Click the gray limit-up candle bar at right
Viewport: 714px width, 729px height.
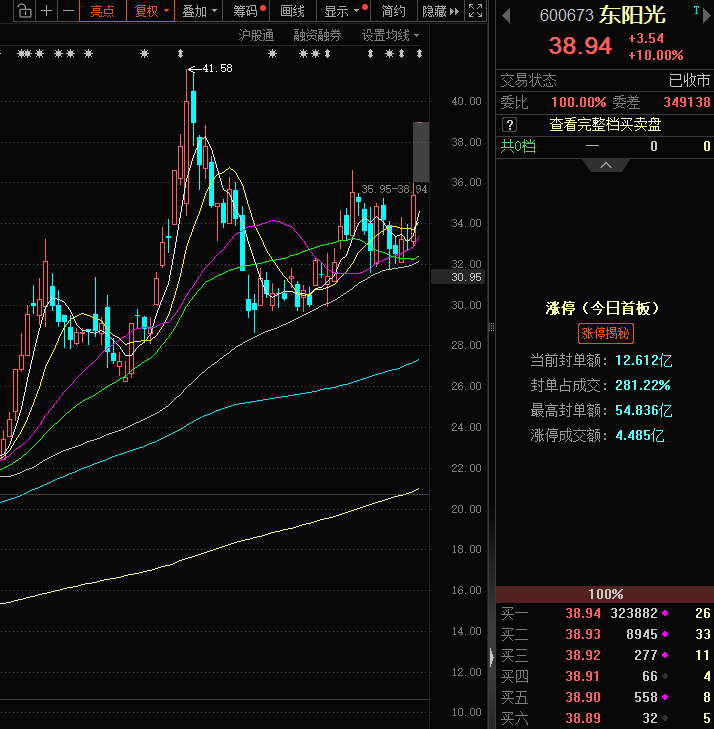(x=421, y=152)
